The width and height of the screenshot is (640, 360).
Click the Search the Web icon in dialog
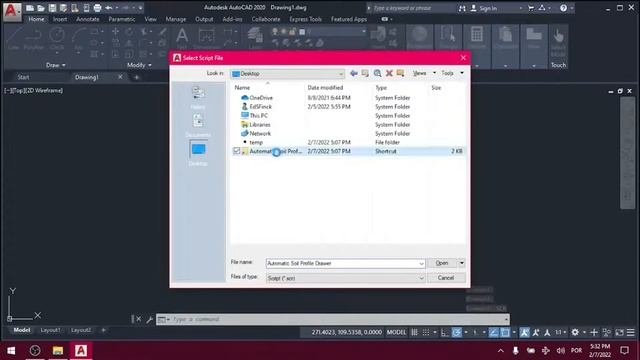pyautogui.click(x=378, y=73)
